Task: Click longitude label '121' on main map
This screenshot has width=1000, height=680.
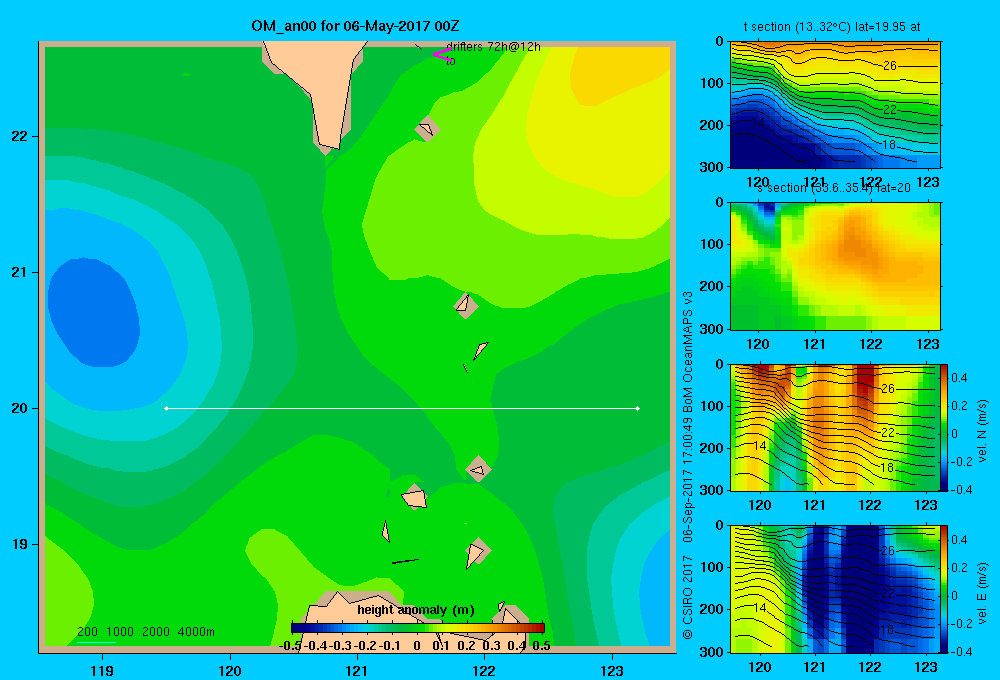Action: (357, 670)
